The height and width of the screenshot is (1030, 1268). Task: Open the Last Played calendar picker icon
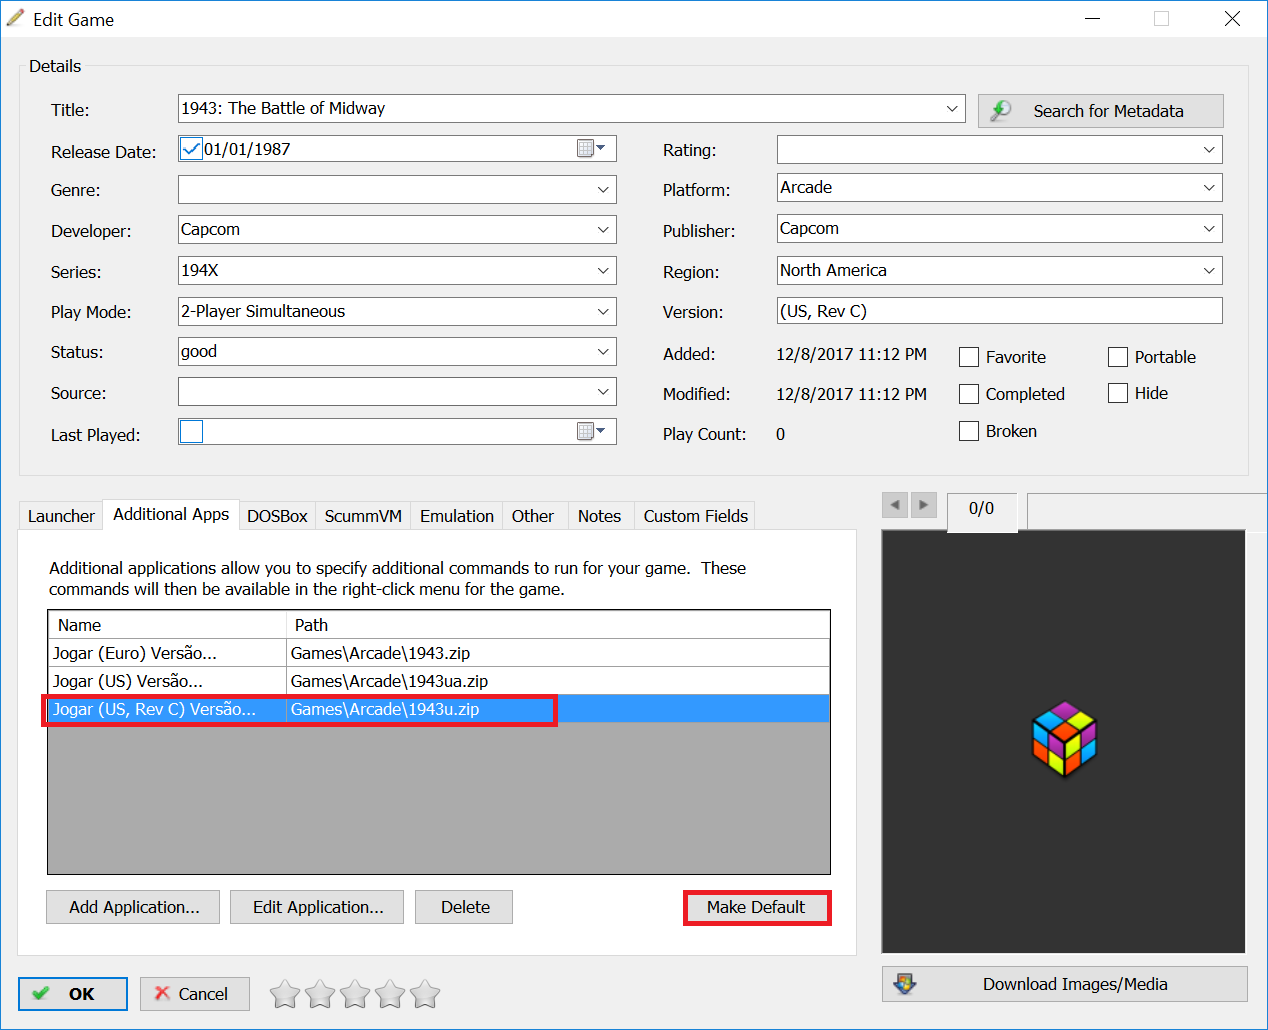coord(592,432)
